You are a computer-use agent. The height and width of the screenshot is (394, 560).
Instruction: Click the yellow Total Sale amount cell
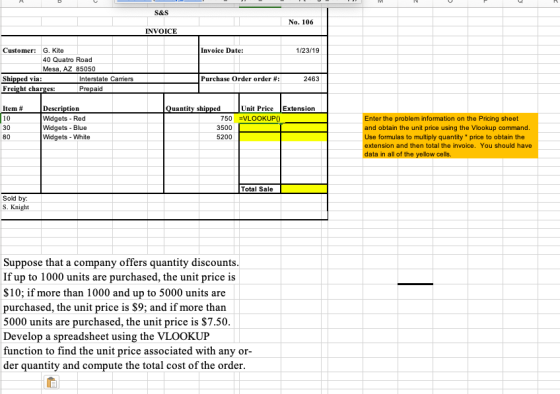tap(304, 189)
